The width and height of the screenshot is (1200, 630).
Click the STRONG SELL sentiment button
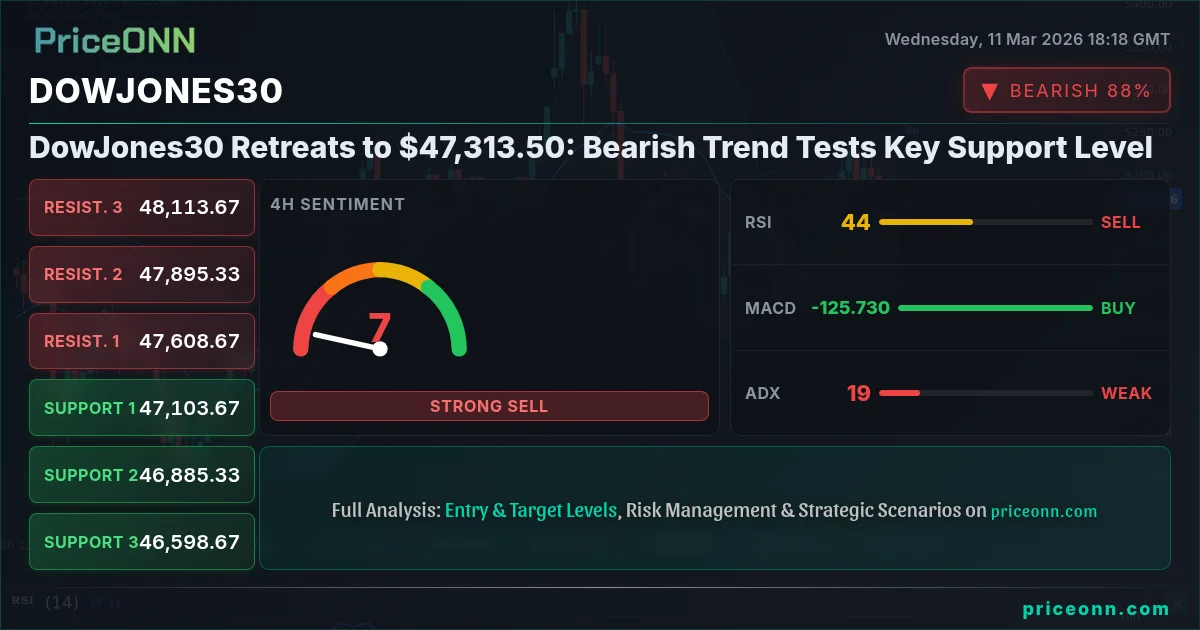click(x=489, y=406)
